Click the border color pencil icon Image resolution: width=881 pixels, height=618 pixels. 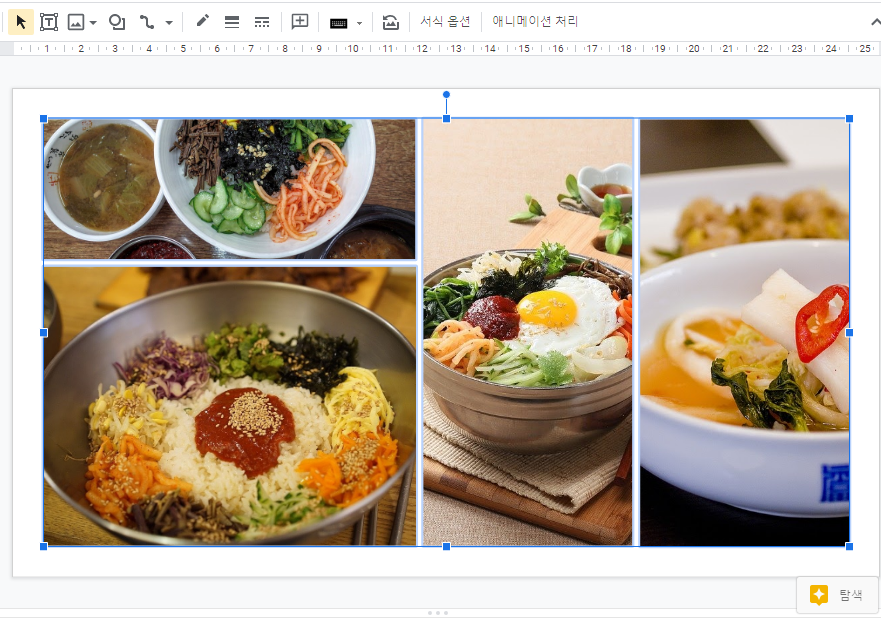(x=202, y=21)
